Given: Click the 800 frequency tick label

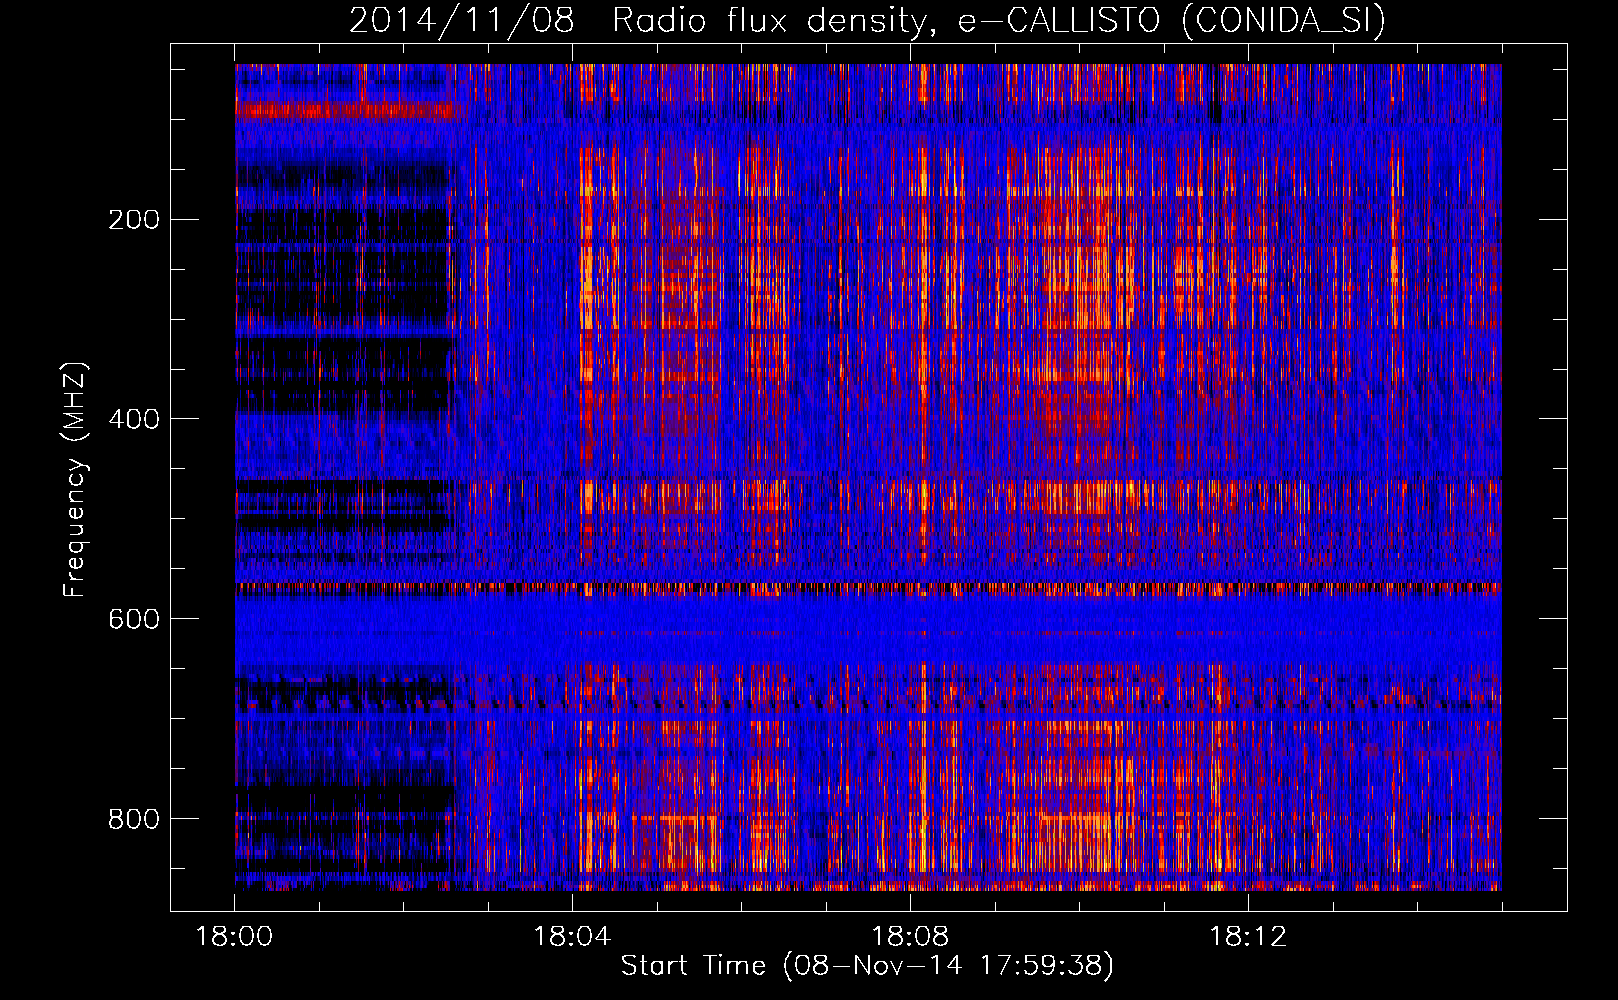Looking at the screenshot, I should [133, 819].
